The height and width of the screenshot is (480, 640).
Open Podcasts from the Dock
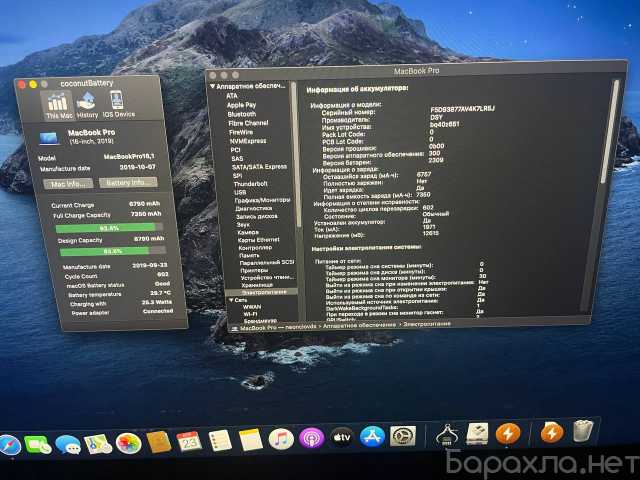point(311,438)
